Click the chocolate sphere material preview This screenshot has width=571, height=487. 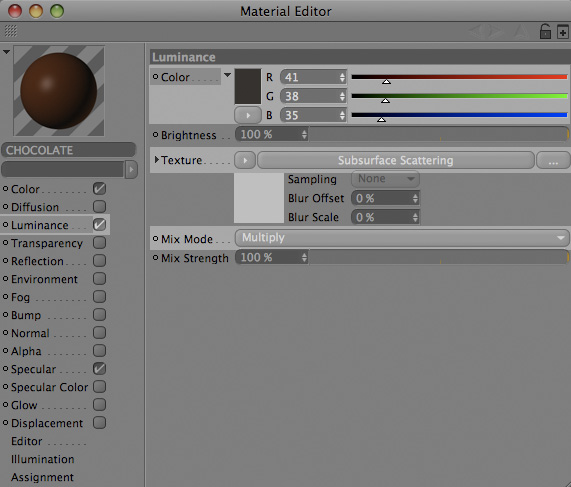click(x=59, y=91)
